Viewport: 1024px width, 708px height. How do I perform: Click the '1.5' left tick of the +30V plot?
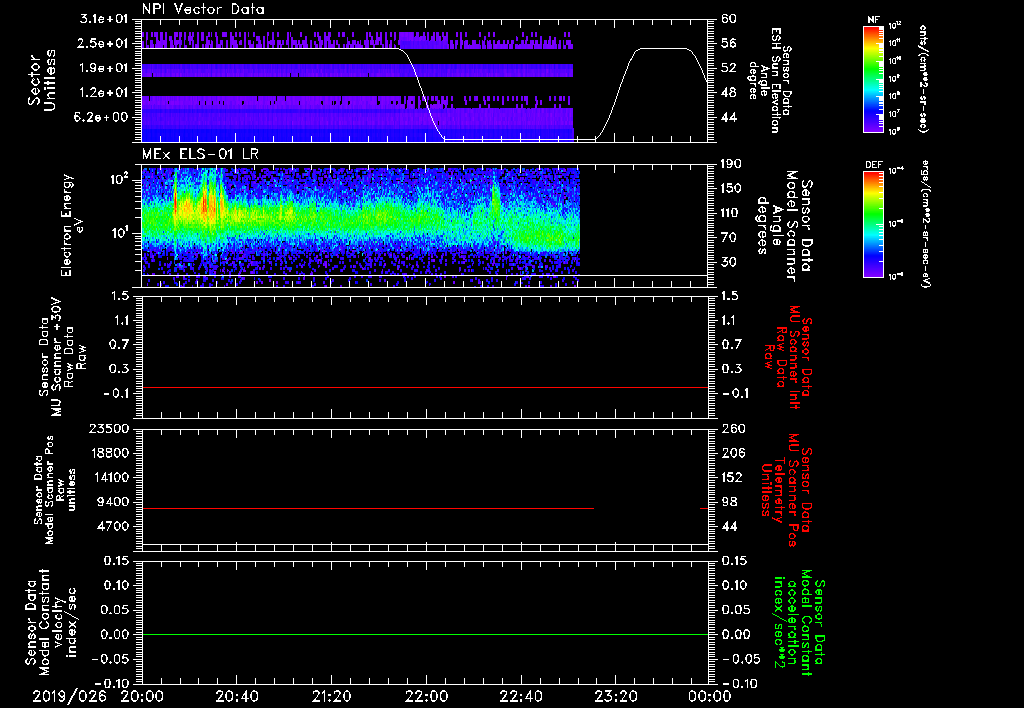click(x=121, y=296)
